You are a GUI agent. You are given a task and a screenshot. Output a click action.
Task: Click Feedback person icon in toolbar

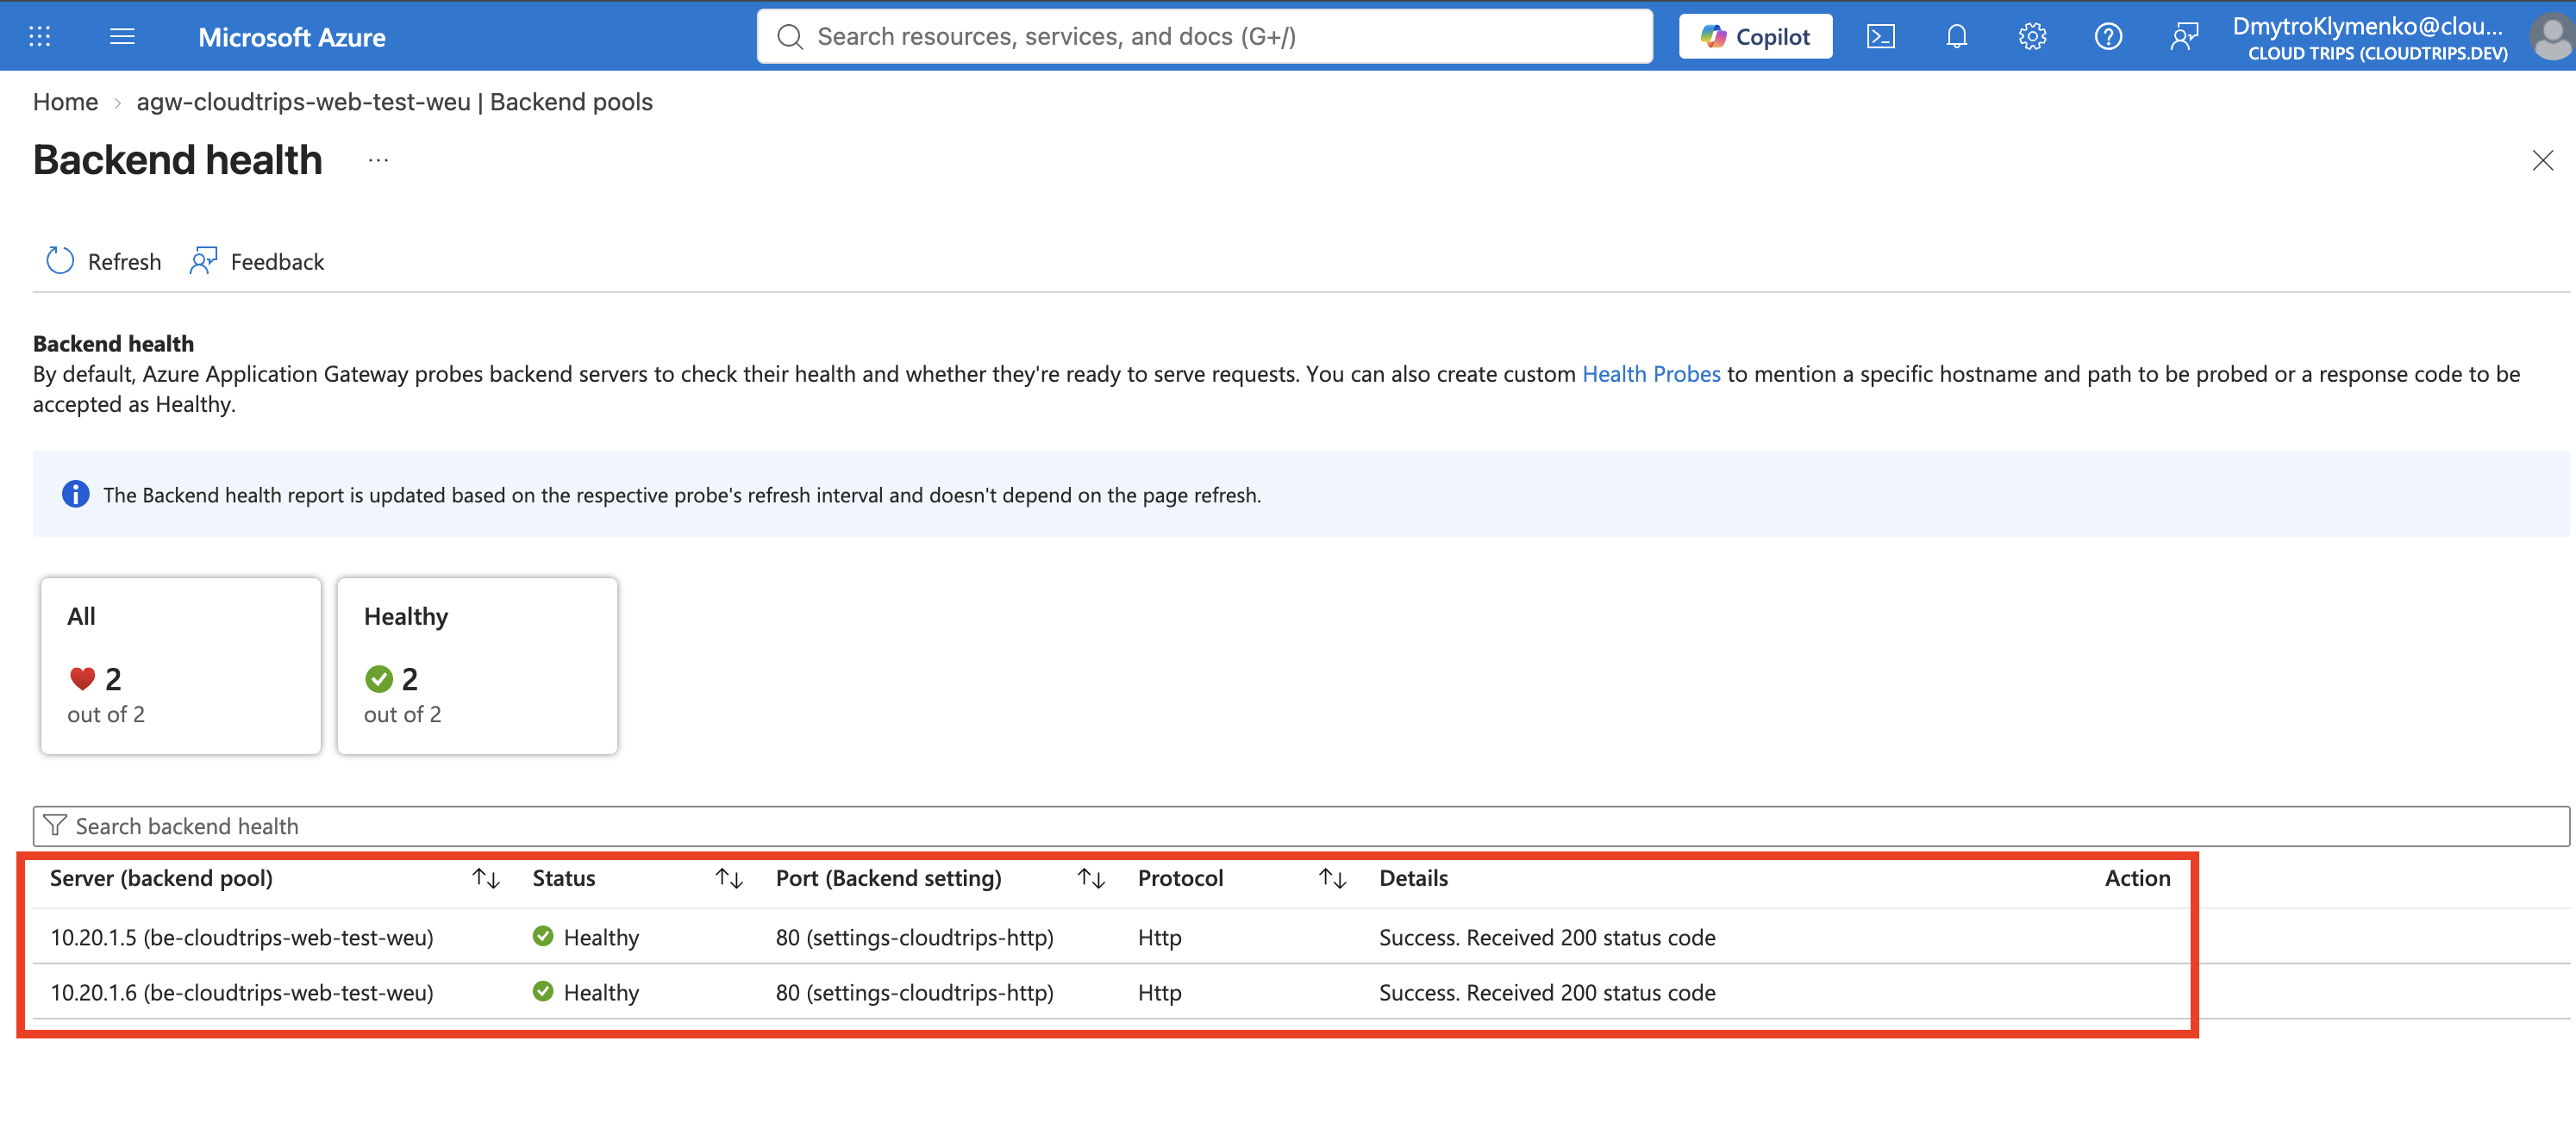(203, 261)
